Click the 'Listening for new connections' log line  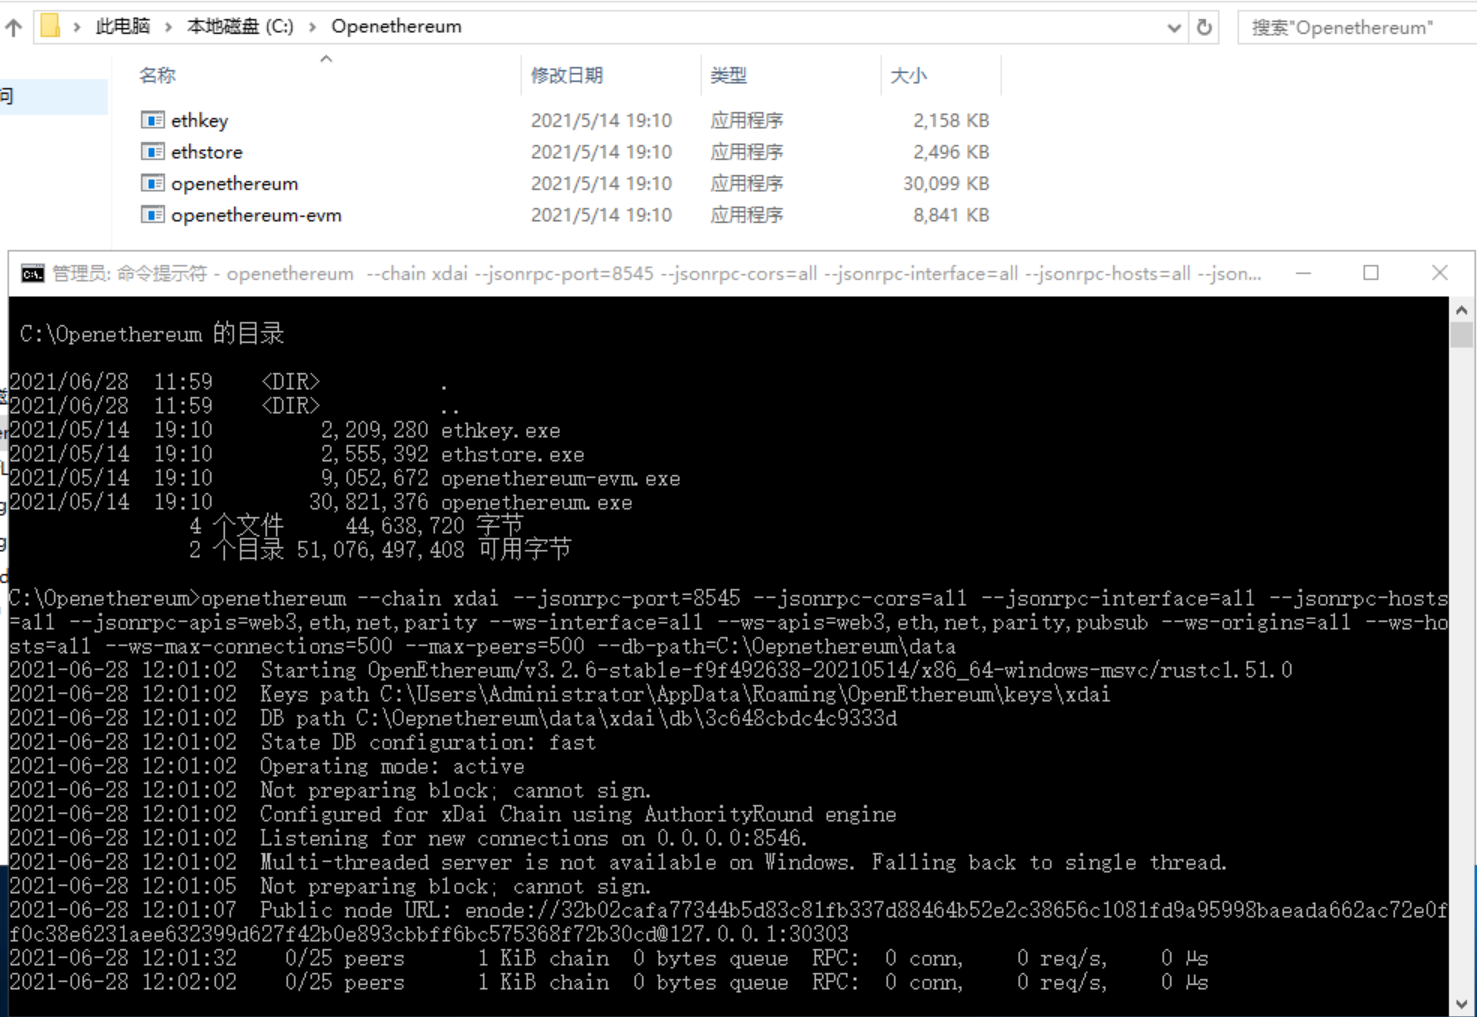point(409,838)
